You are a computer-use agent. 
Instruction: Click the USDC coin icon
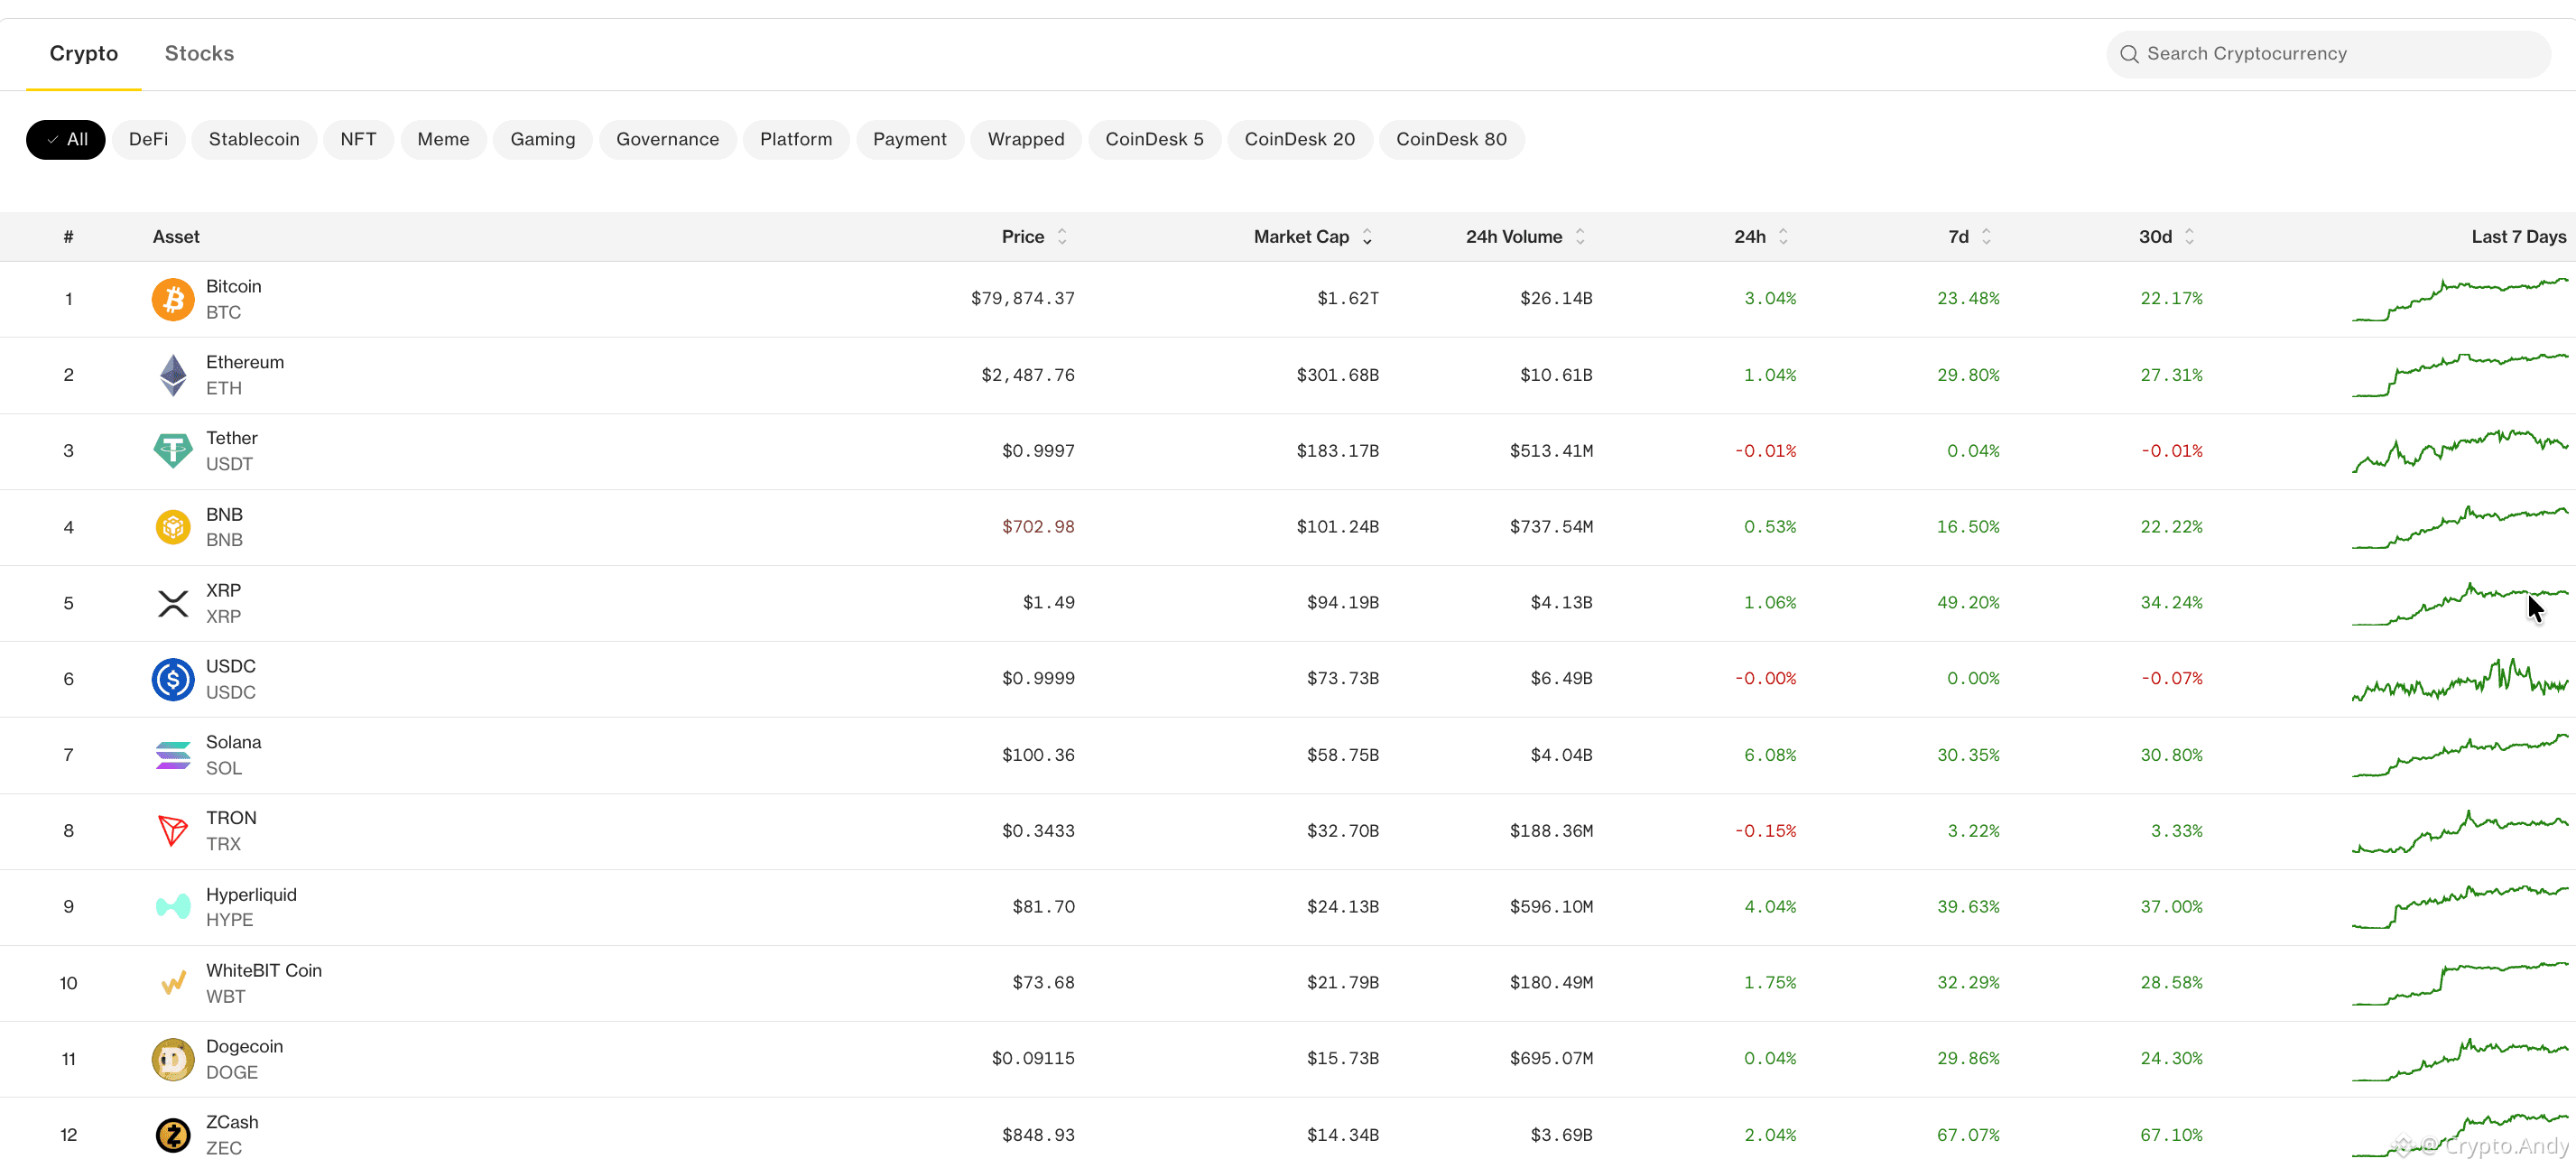tap(173, 679)
